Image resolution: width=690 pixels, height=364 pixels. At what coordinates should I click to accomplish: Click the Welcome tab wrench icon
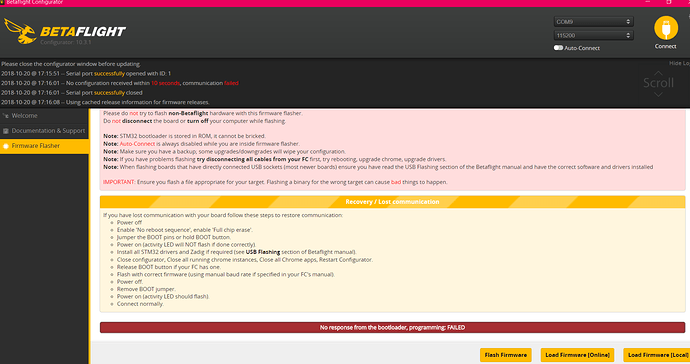pos(6,116)
